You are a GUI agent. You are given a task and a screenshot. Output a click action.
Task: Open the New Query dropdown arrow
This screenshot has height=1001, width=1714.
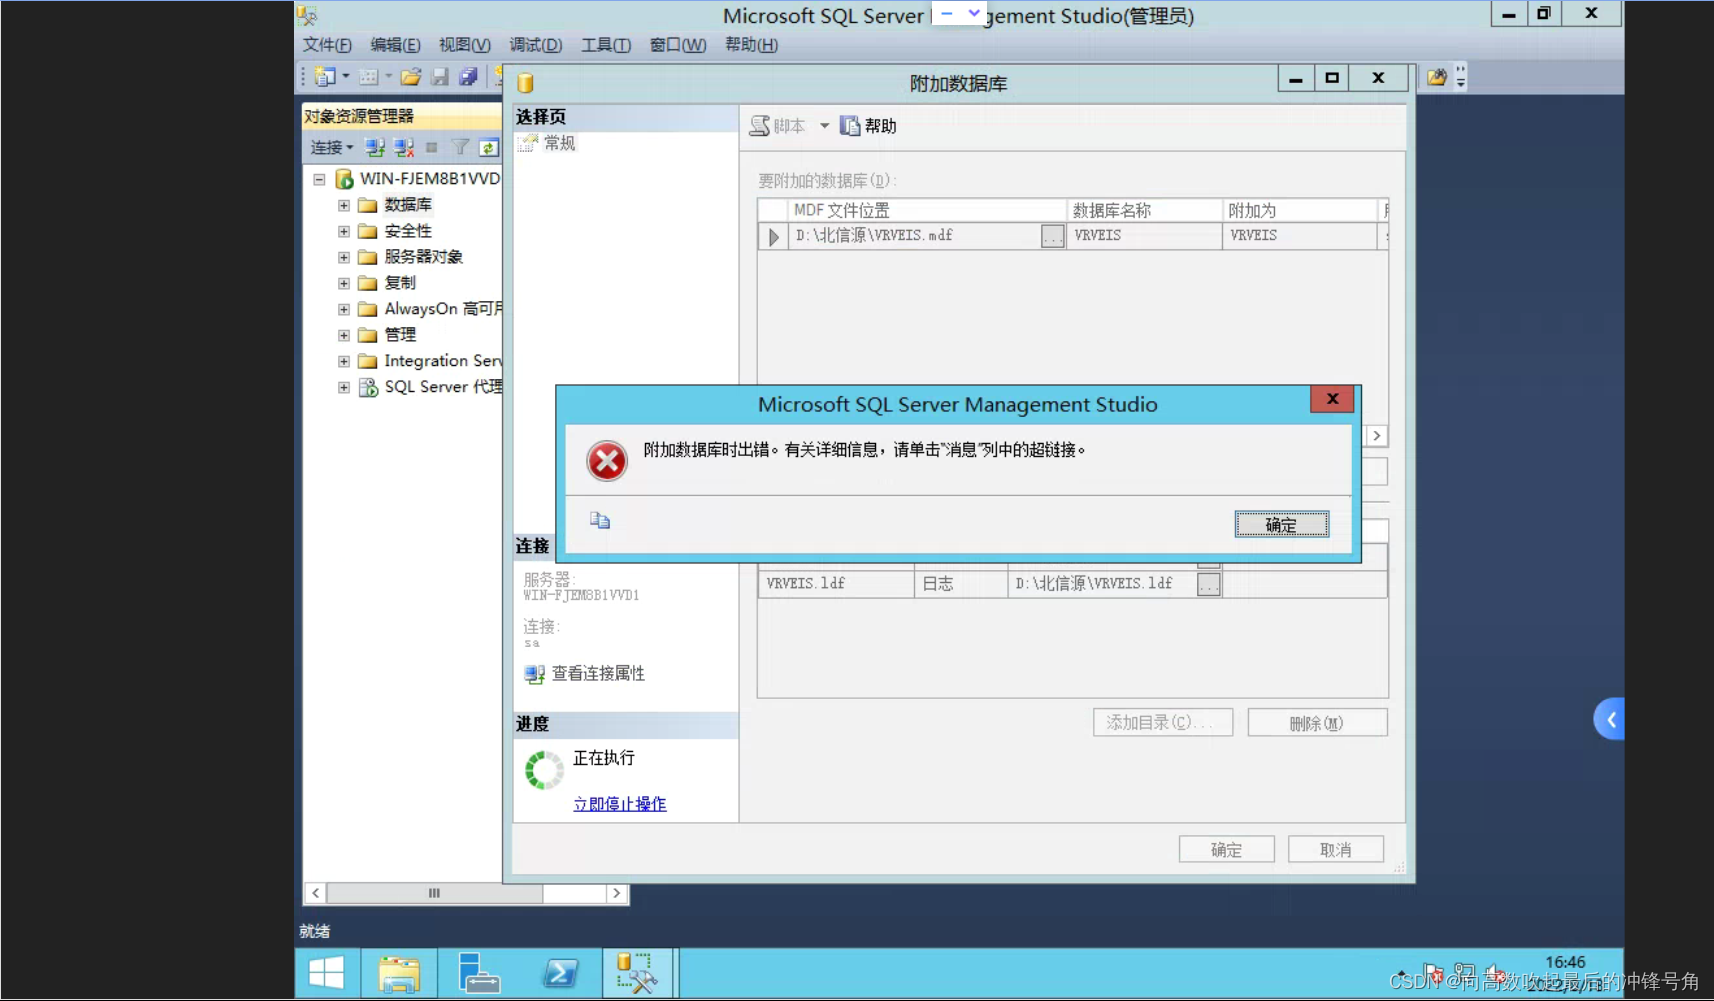[346, 77]
